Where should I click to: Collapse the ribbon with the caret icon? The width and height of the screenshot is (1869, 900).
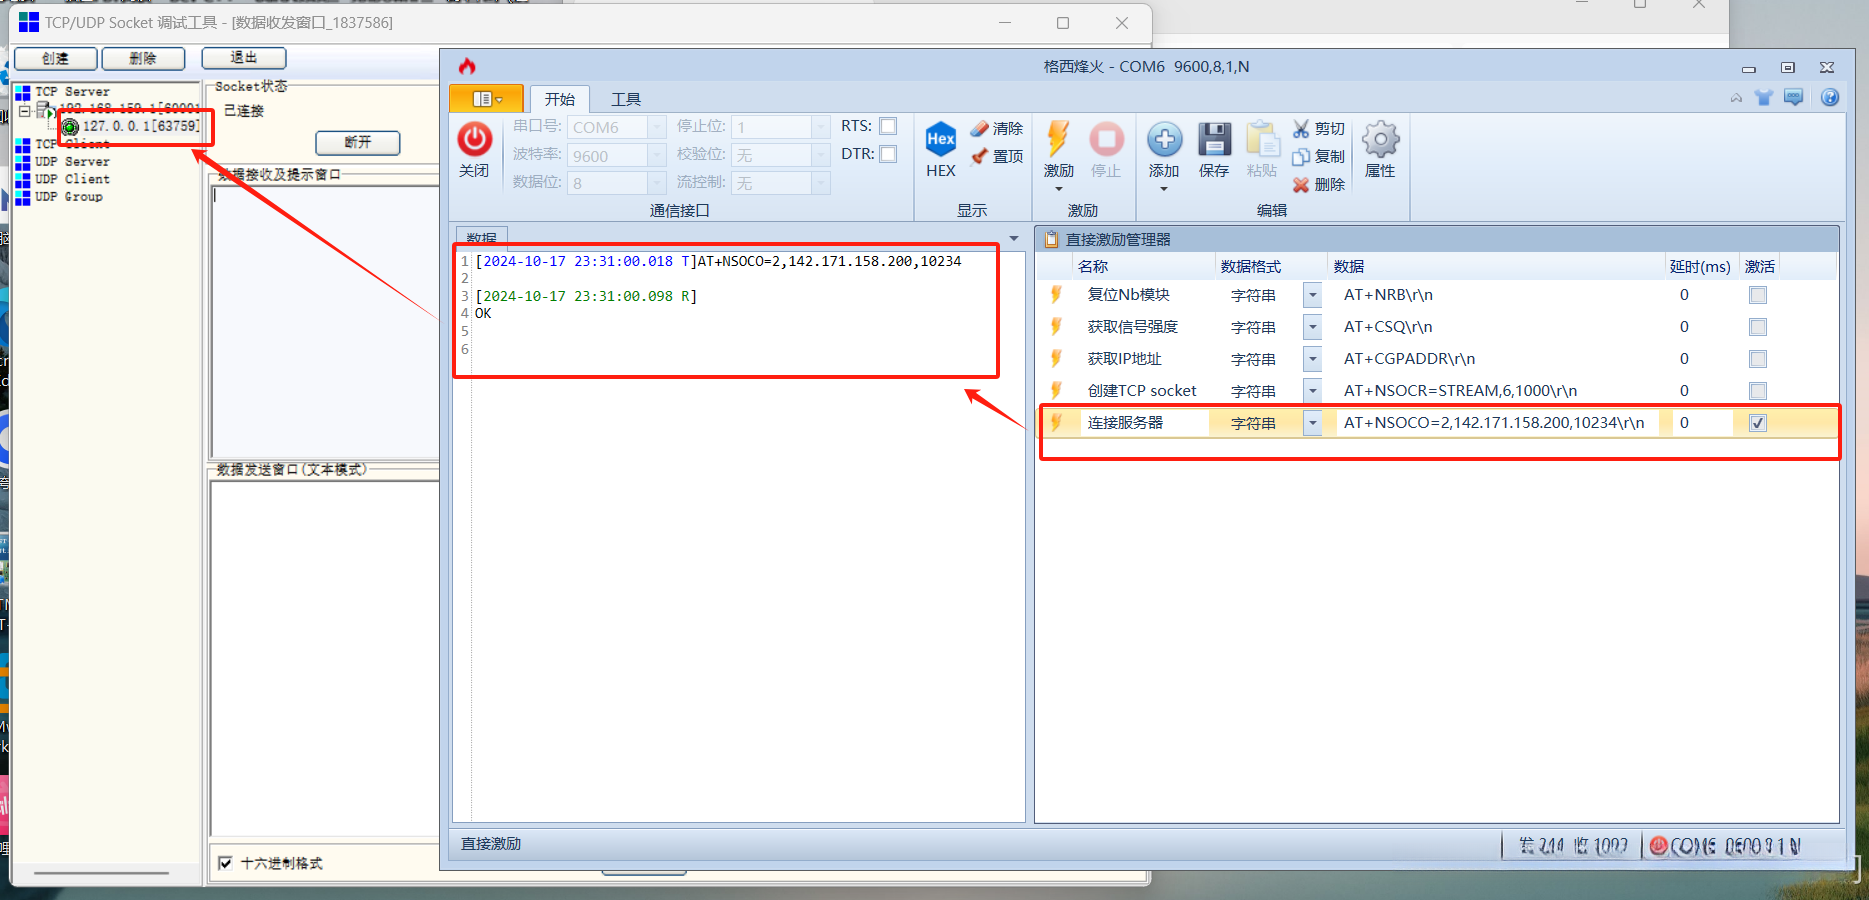coord(1736,98)
